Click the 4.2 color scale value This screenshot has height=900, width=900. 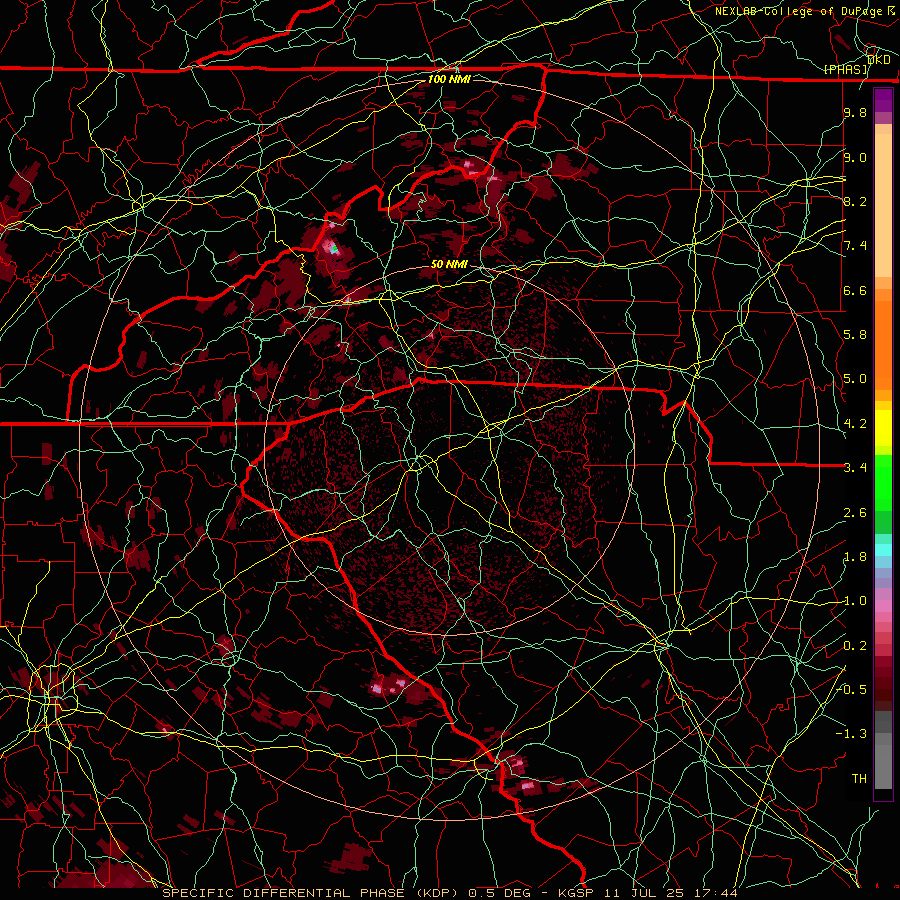pyautogui.click(x=855, y=424)
